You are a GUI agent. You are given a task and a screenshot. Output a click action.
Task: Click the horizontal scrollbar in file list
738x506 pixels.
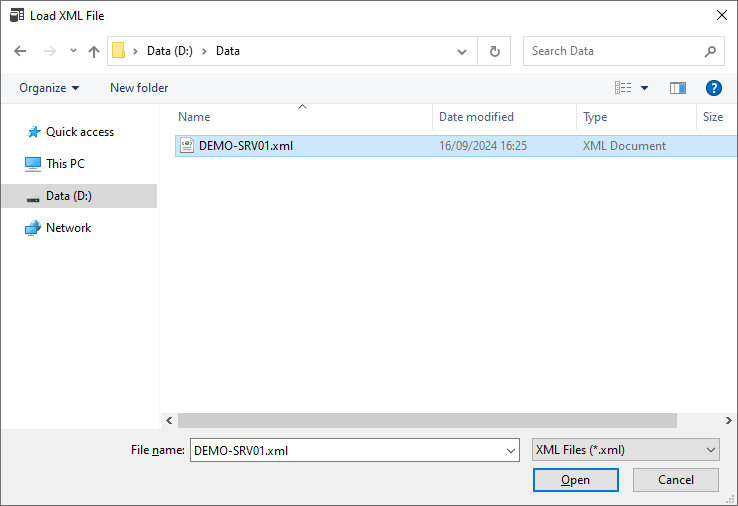click(x=427, y=421)
